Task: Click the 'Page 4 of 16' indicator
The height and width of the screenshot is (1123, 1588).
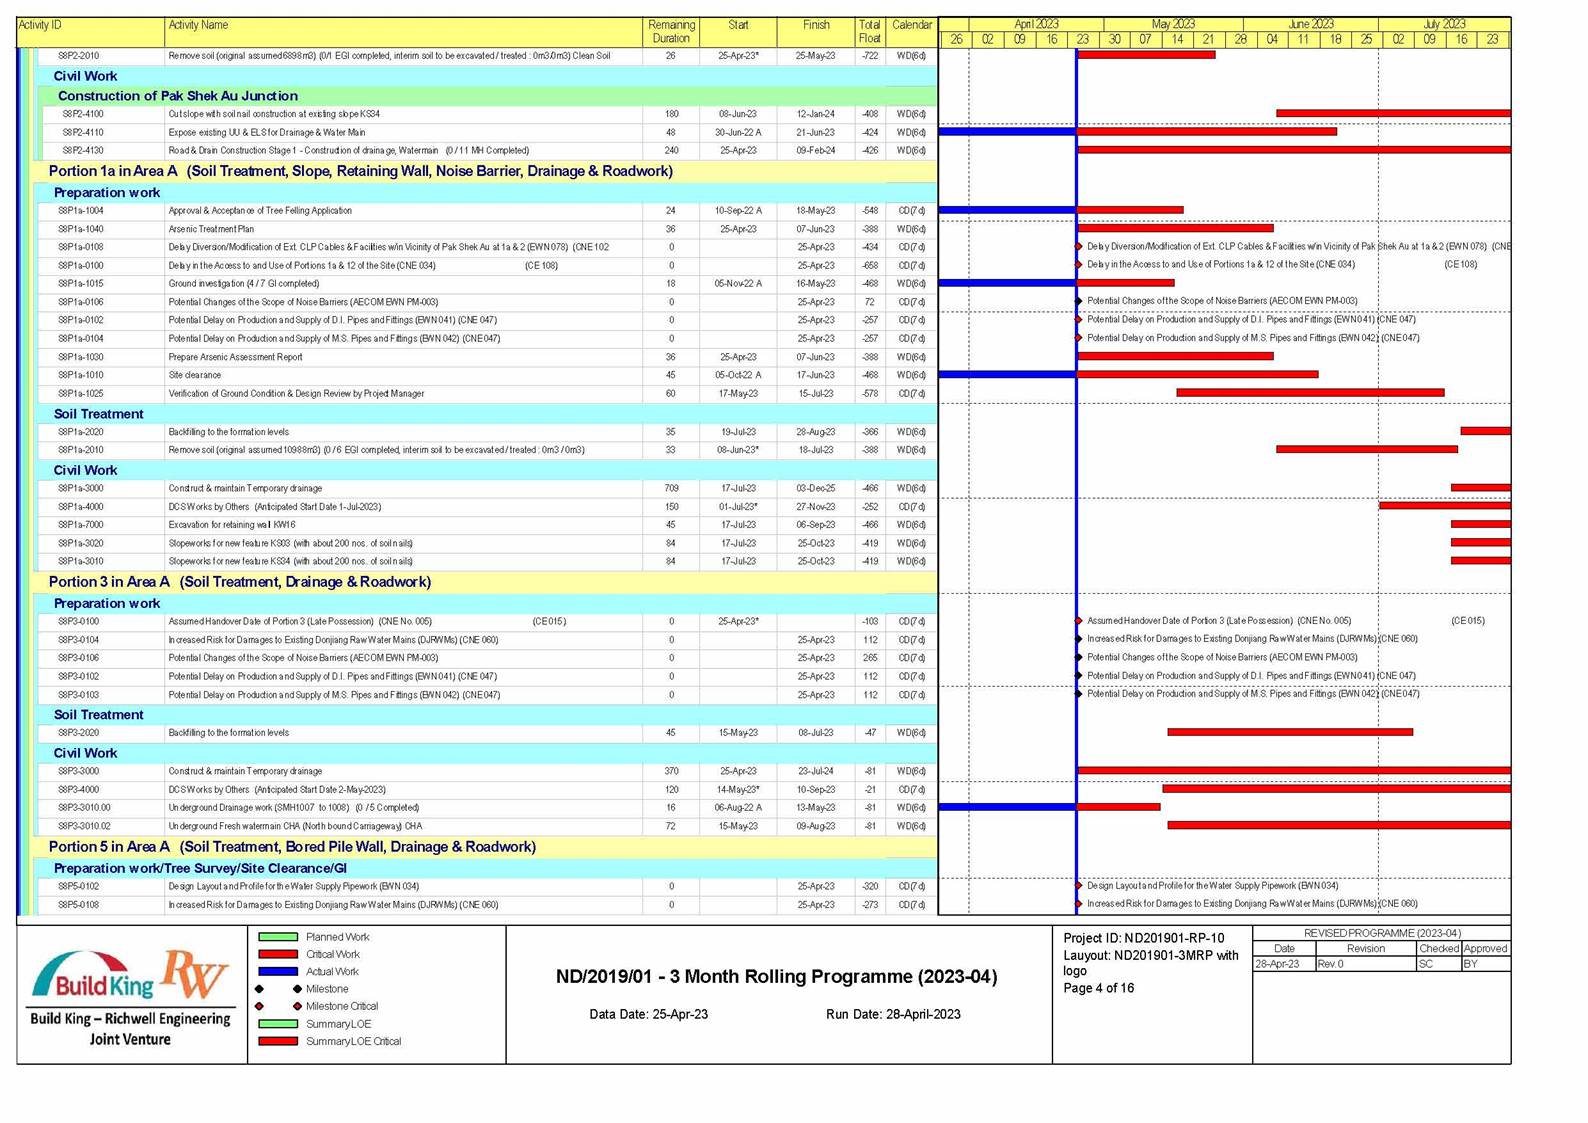Action: (1098, 988)
